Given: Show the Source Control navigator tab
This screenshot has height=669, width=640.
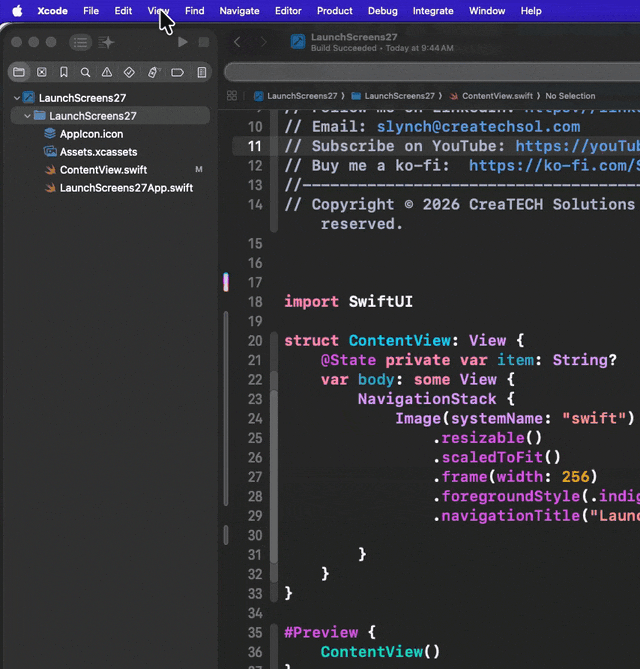Looking at the screenshot, I should [41, 72].
